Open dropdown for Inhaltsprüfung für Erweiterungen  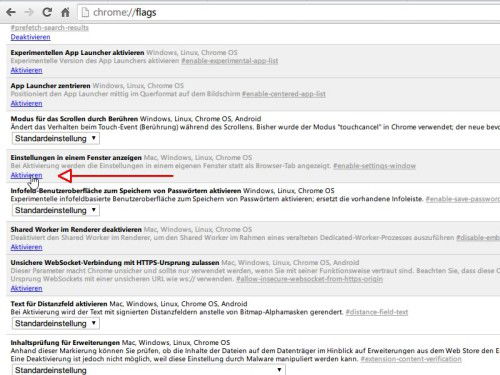pyautogui.click(x=149, y=370)
